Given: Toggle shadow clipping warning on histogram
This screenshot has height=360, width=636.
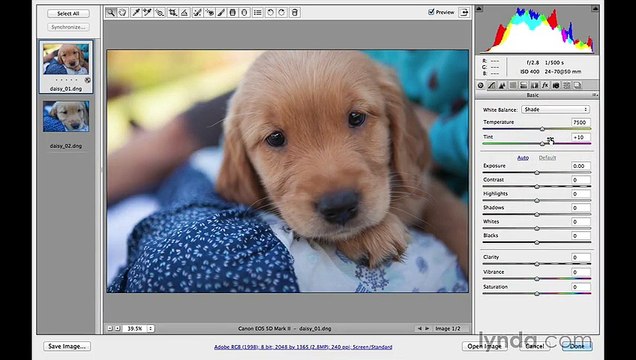Looking at the screenshot, I should click(x=479, y=9).
